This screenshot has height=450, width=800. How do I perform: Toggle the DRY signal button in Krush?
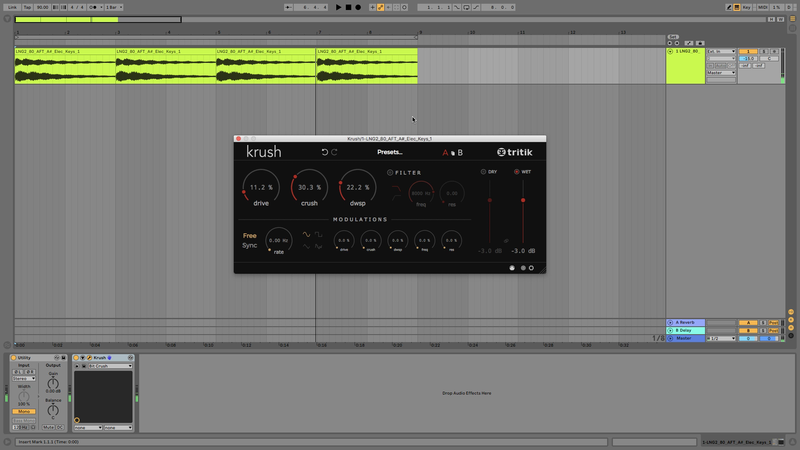(484, 172)
